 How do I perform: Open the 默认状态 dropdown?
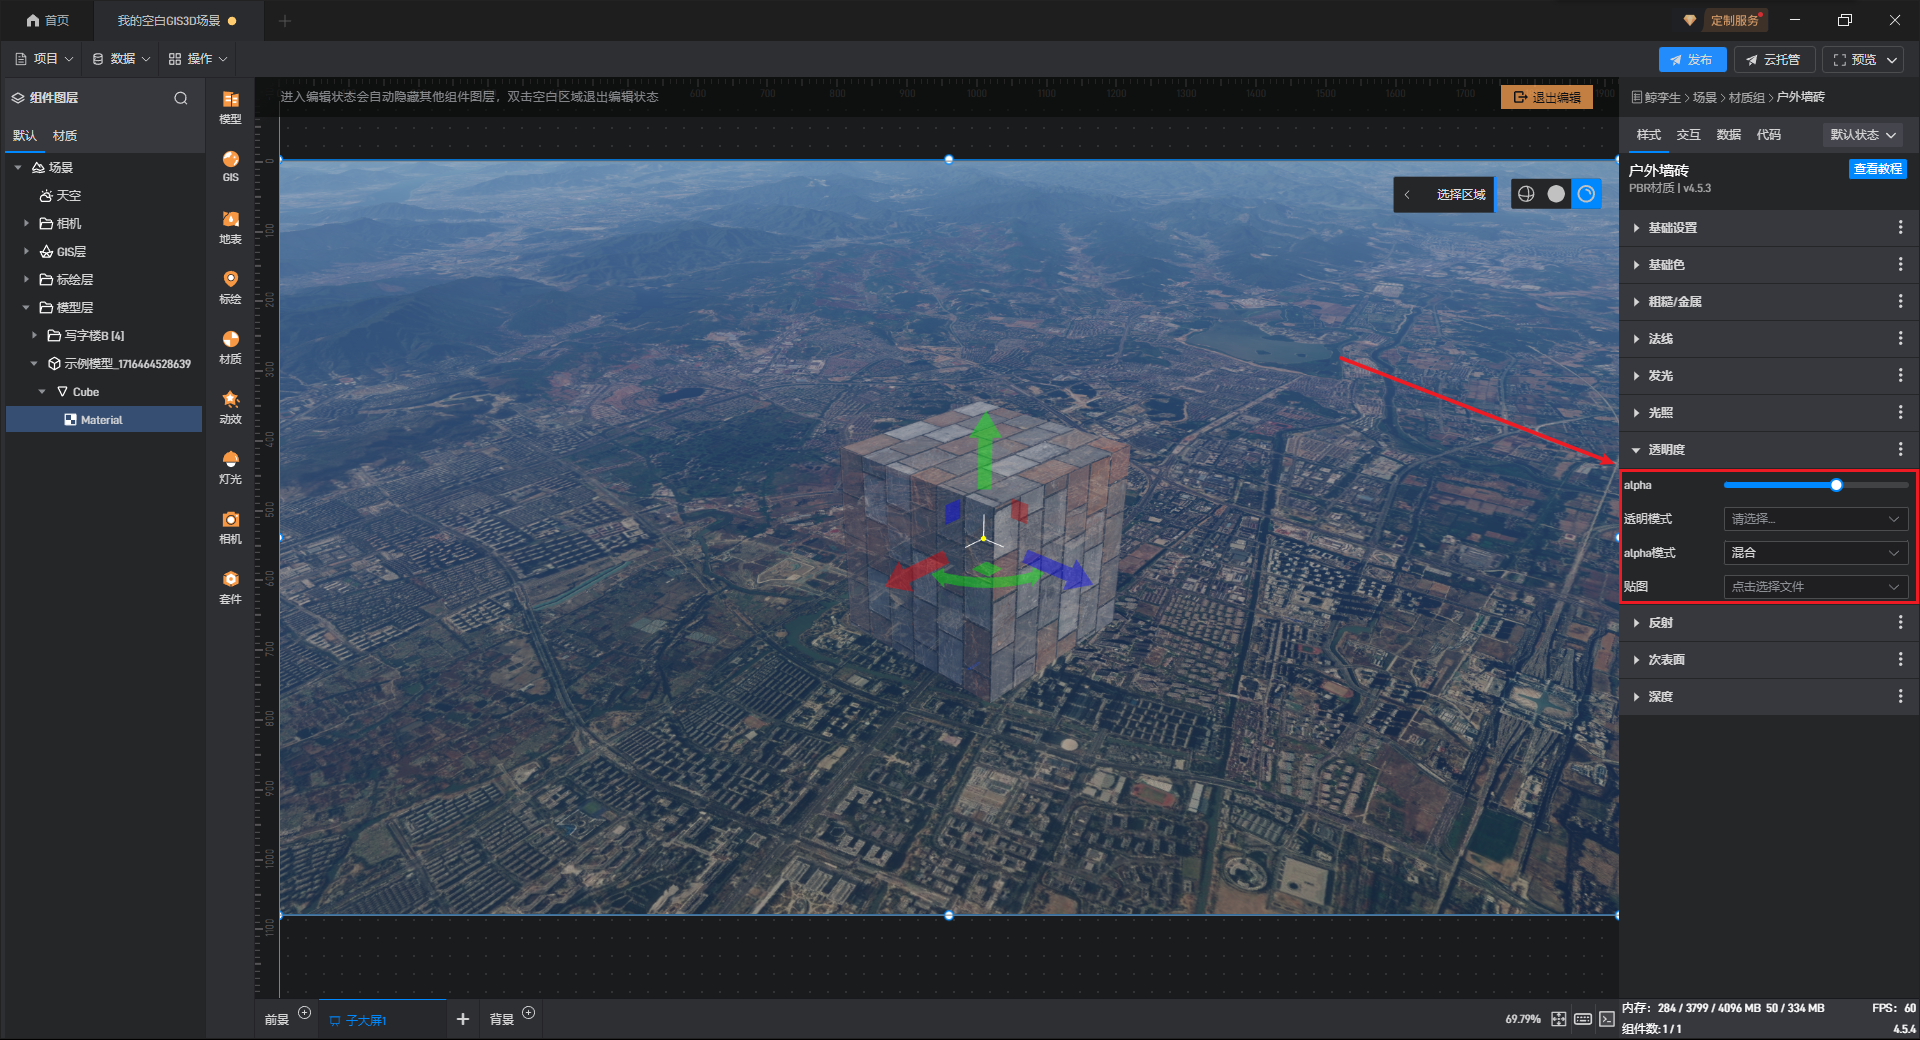(1863, 135)
